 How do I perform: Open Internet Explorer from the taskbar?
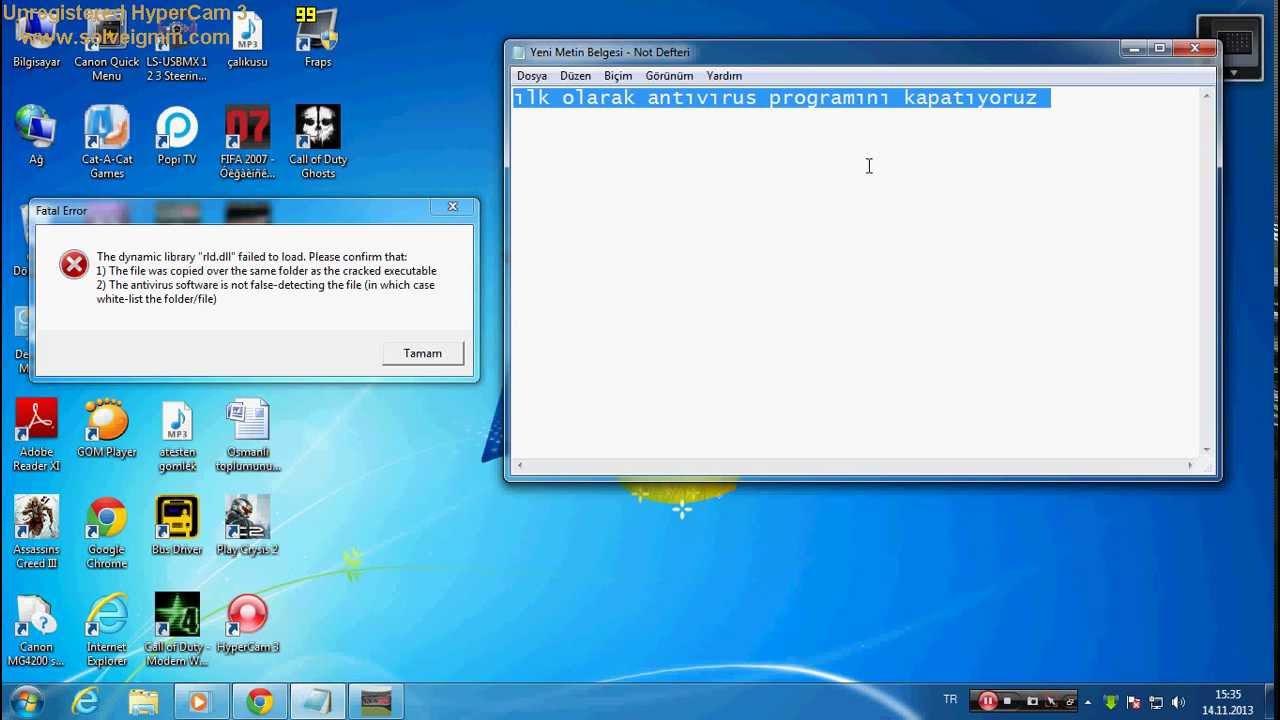point(85,702)
